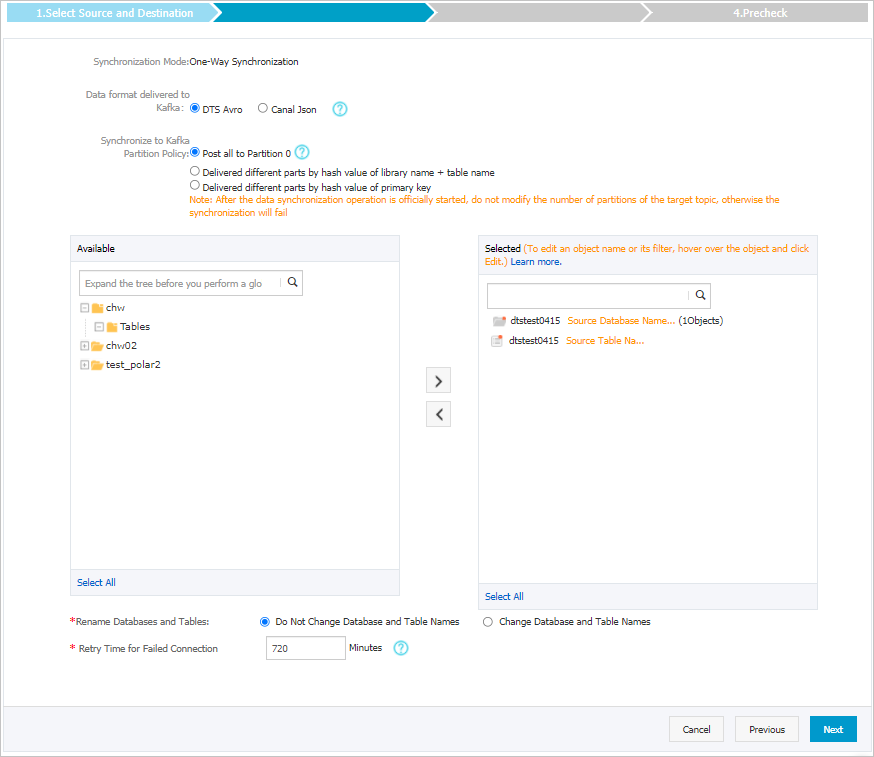Viewport: 874px width, 757px height.
Task: Click dtstest0415 table icon in Selected
Action: coord(497,341)
